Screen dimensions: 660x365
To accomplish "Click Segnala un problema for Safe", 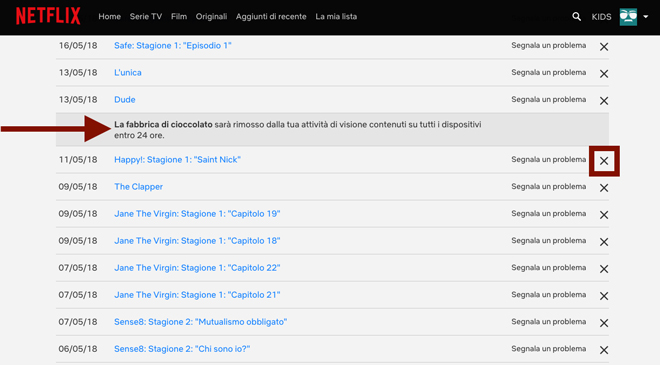I will pyautogui.click(x=548, y=45).
